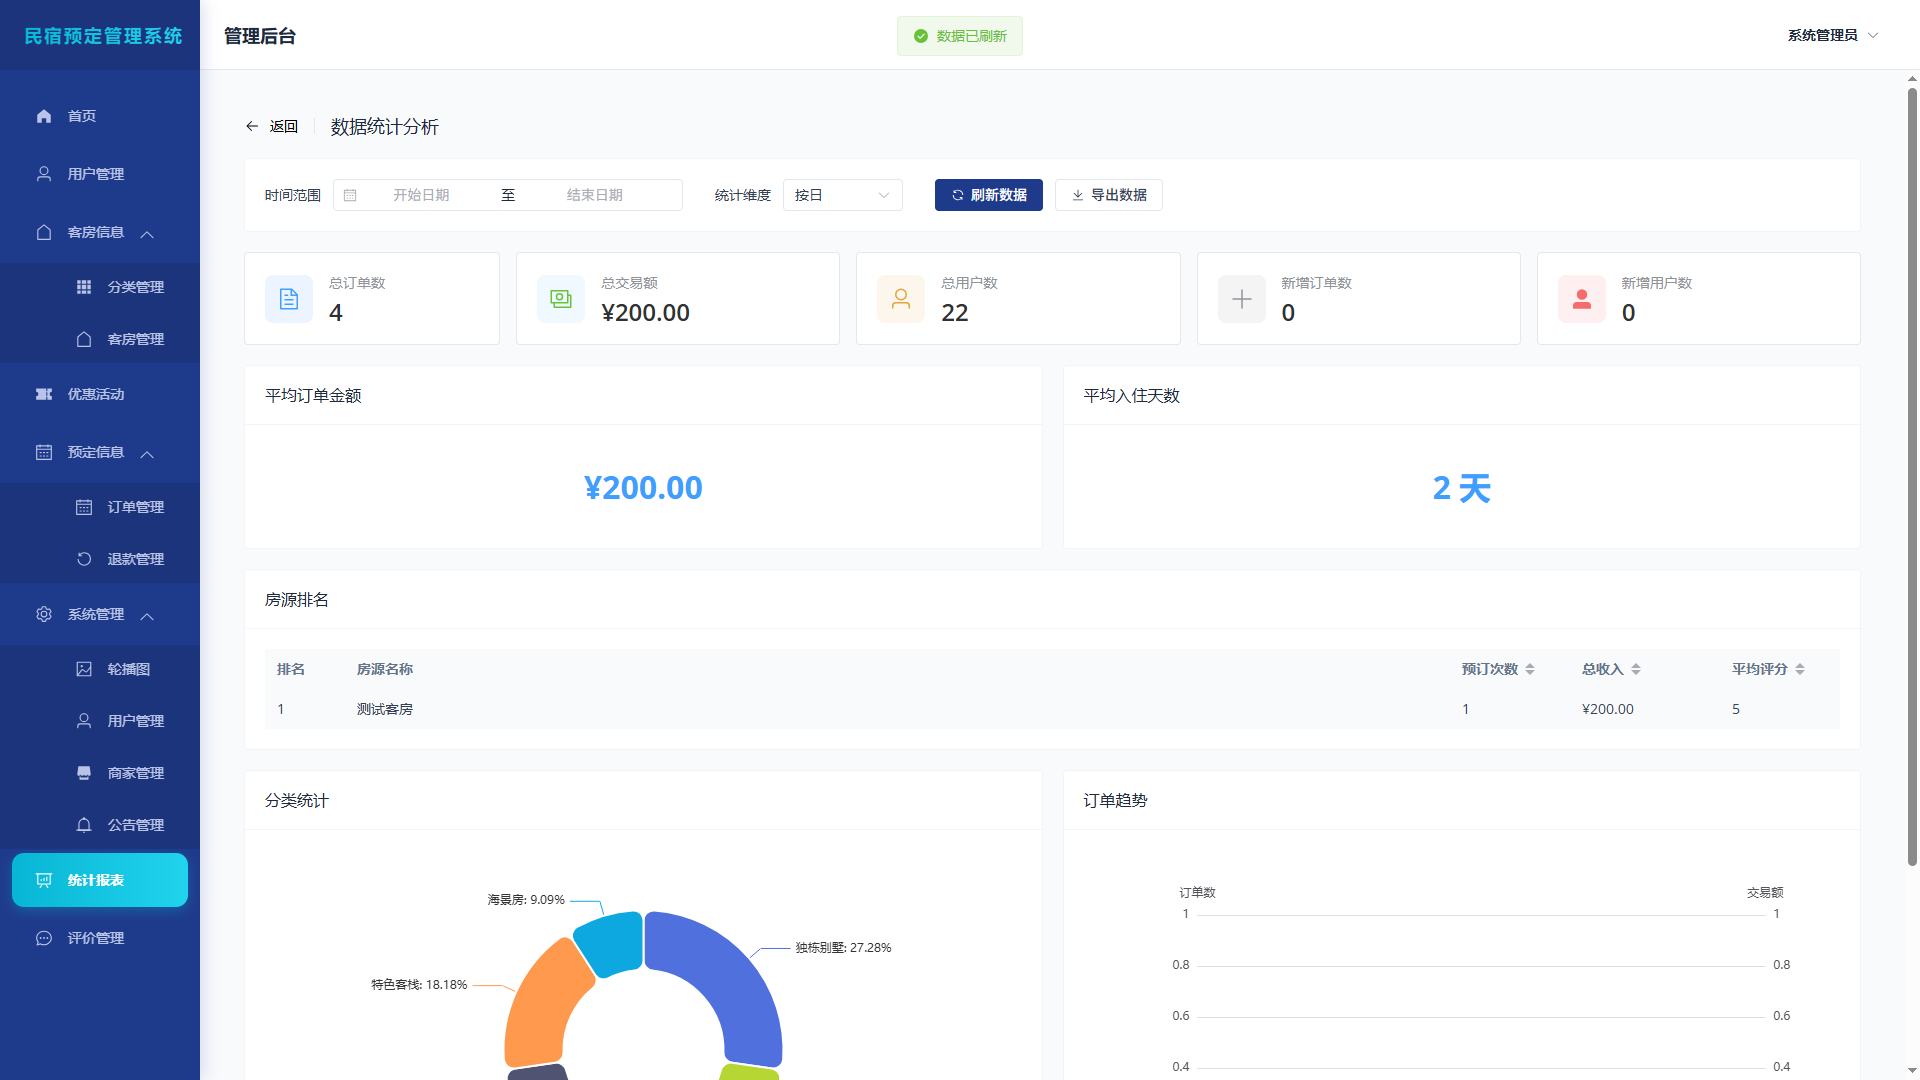Click the back arrow icon next to 返回
Screen dimensions: 1920x1080
[252, 126]
